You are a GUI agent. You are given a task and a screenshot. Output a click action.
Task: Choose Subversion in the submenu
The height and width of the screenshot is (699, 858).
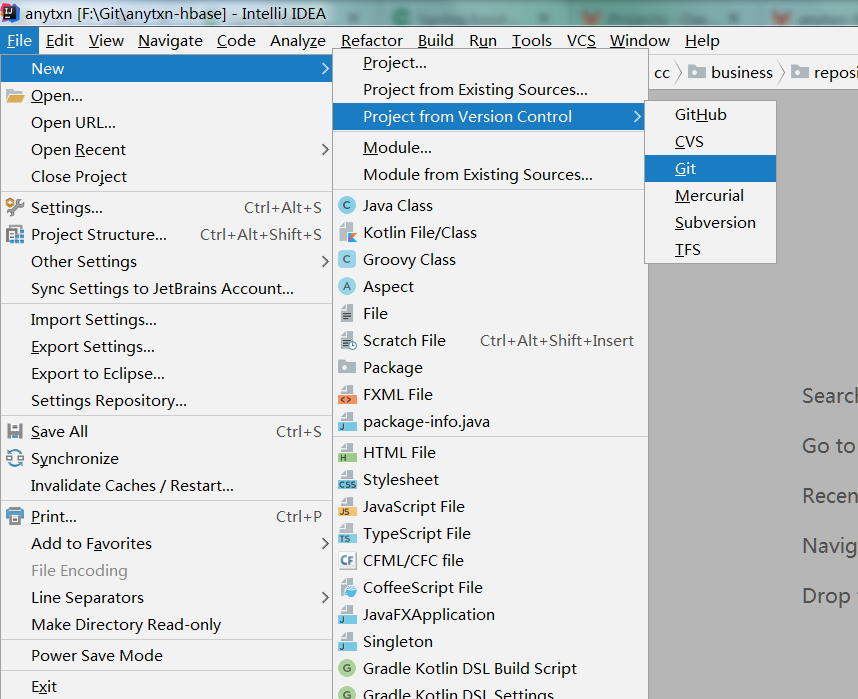(710, 222)
